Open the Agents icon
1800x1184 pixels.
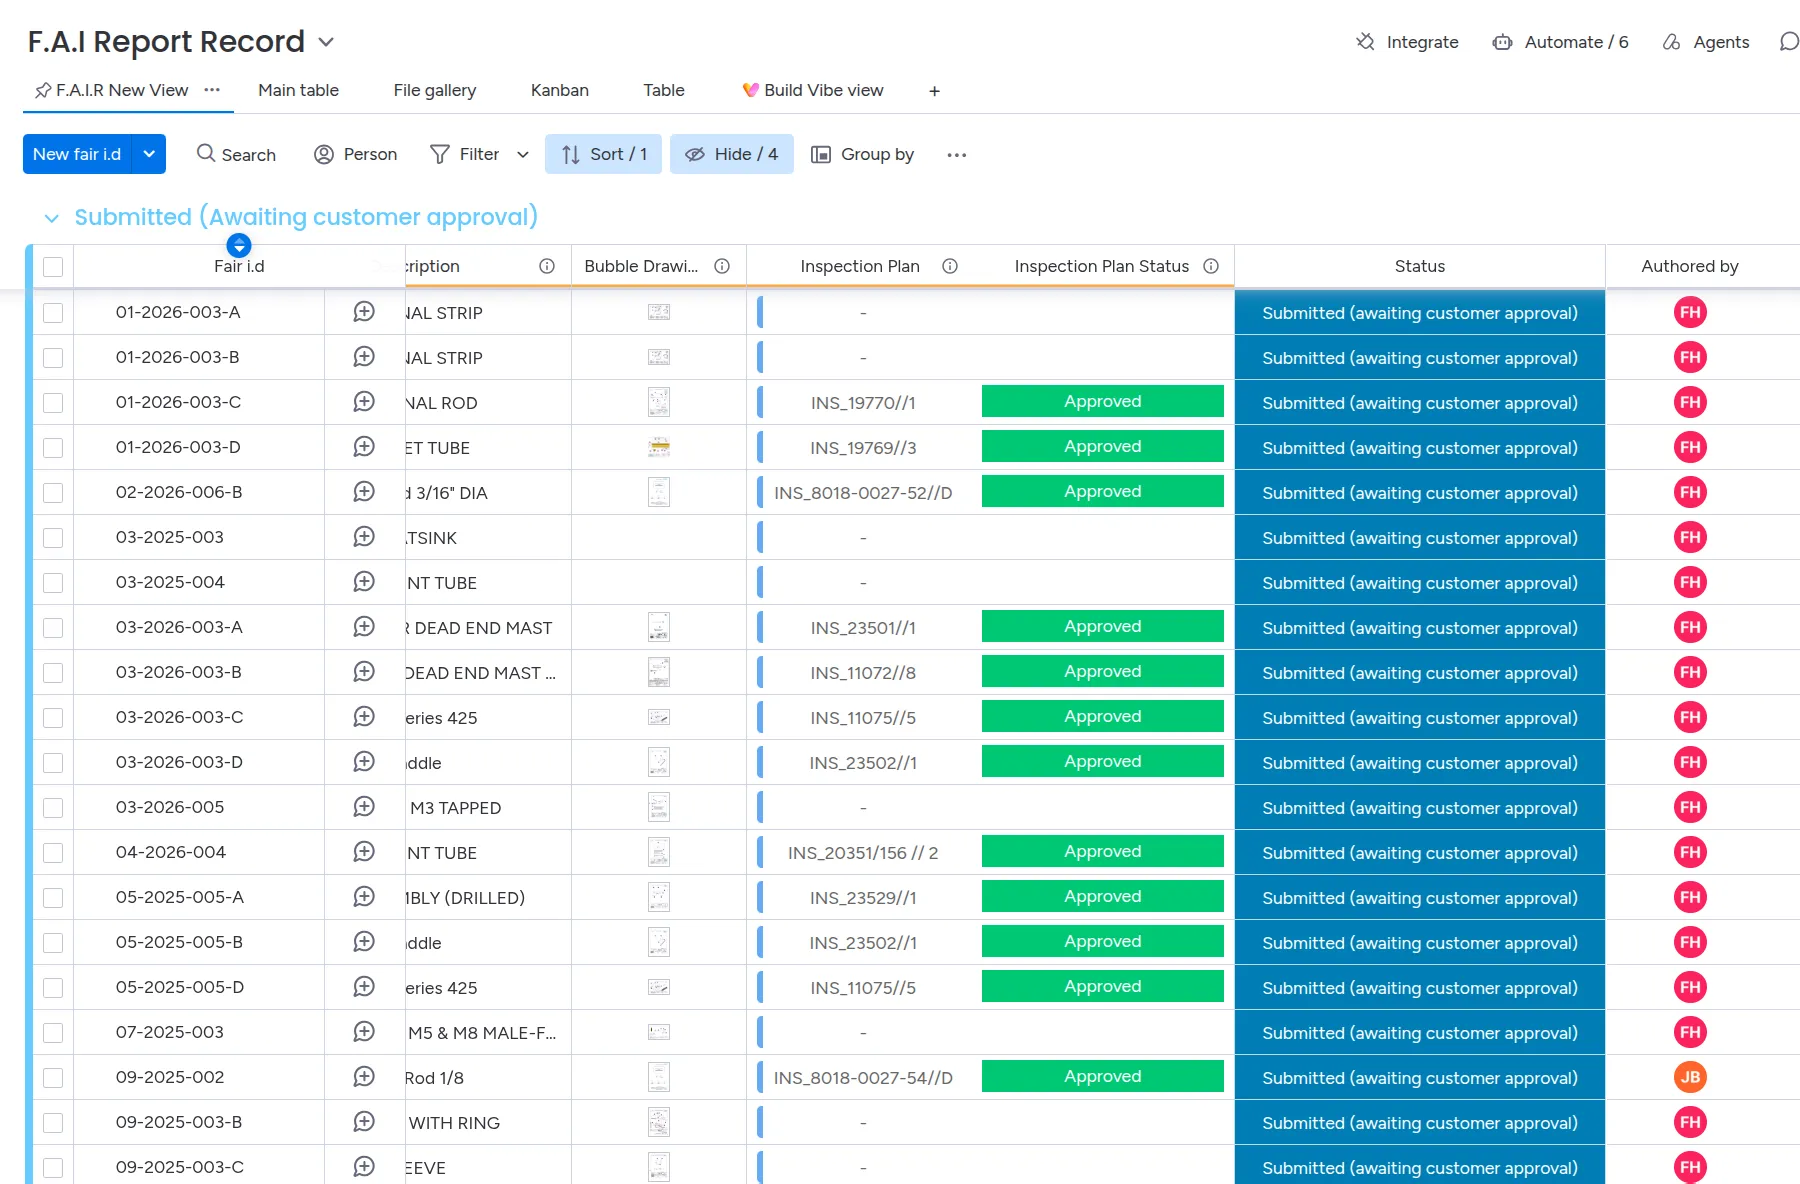1671,42
